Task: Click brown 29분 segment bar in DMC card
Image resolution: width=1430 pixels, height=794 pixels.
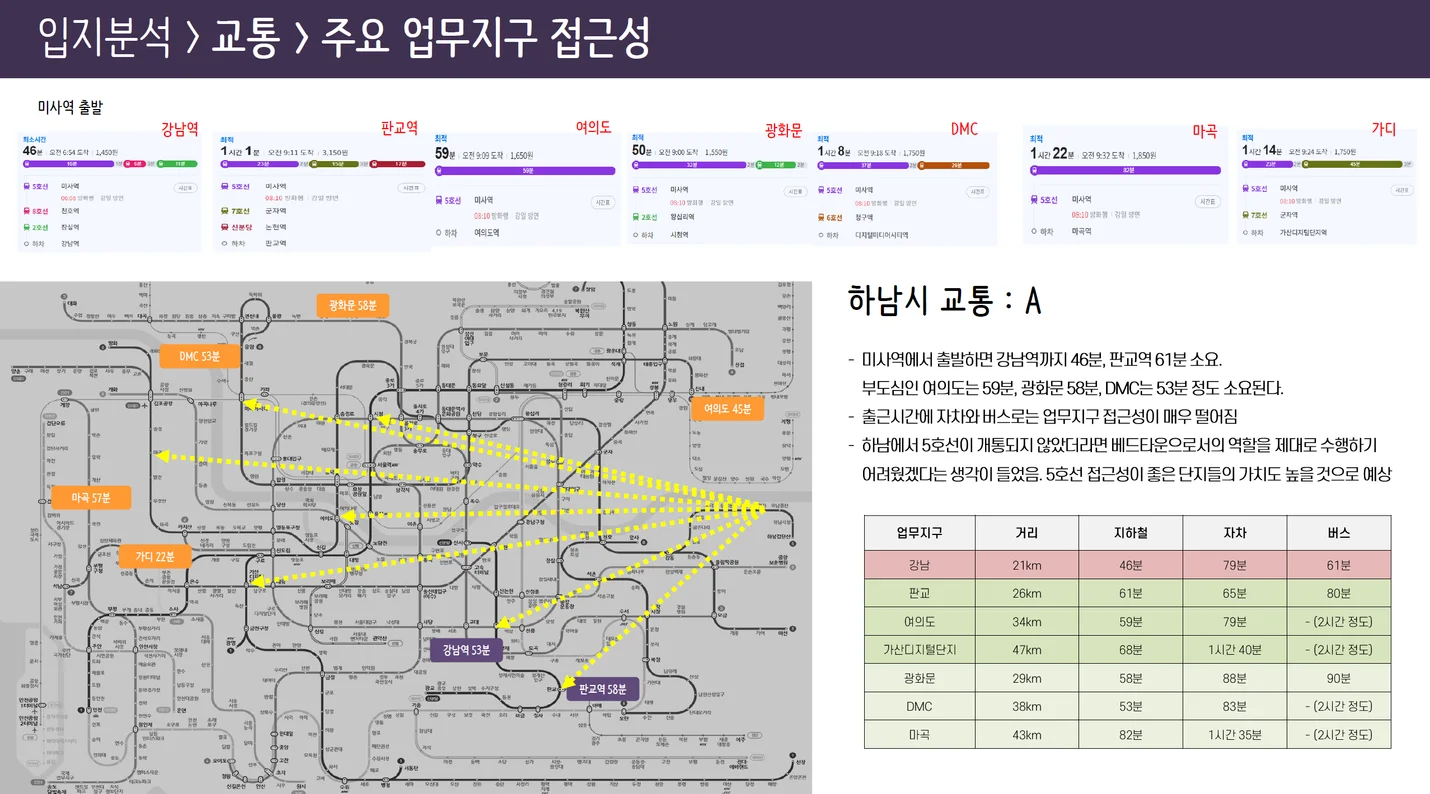Action: coord(954,165)
